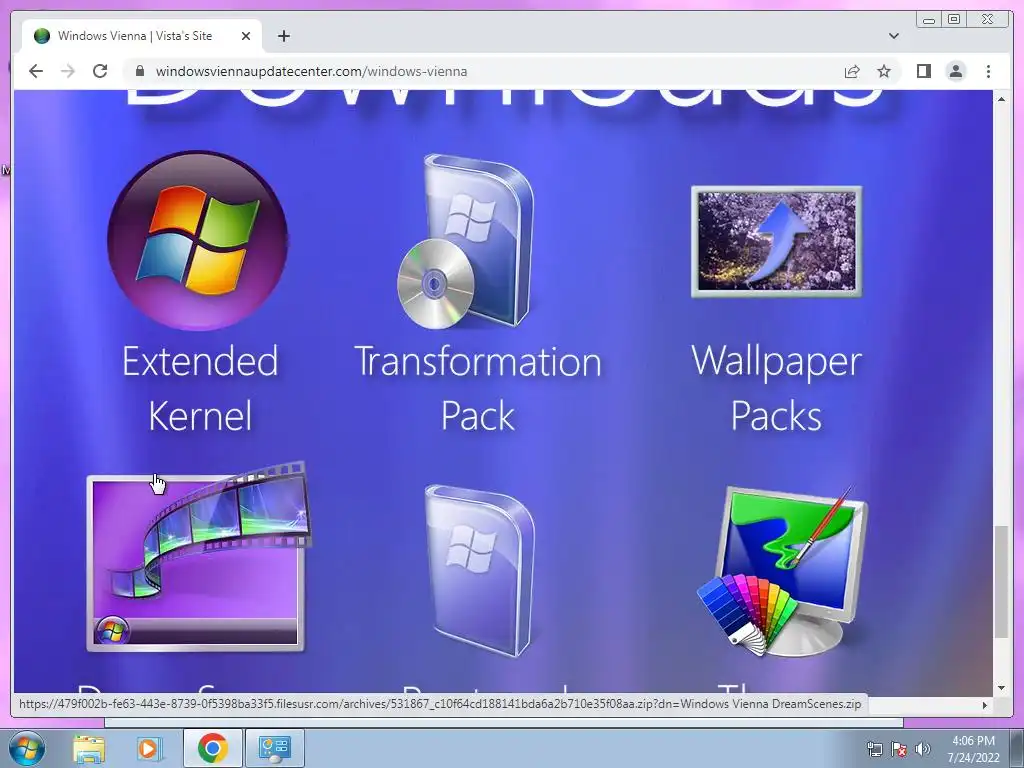1024x768 pixels.
Task: Click the Show desktop button
Action: click(1017, 748)
